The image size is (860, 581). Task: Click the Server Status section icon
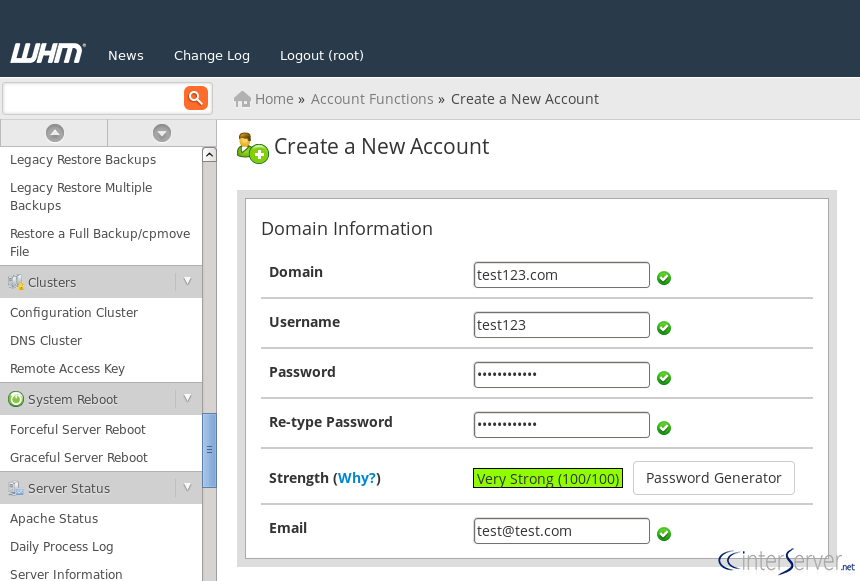coord(15,488)
